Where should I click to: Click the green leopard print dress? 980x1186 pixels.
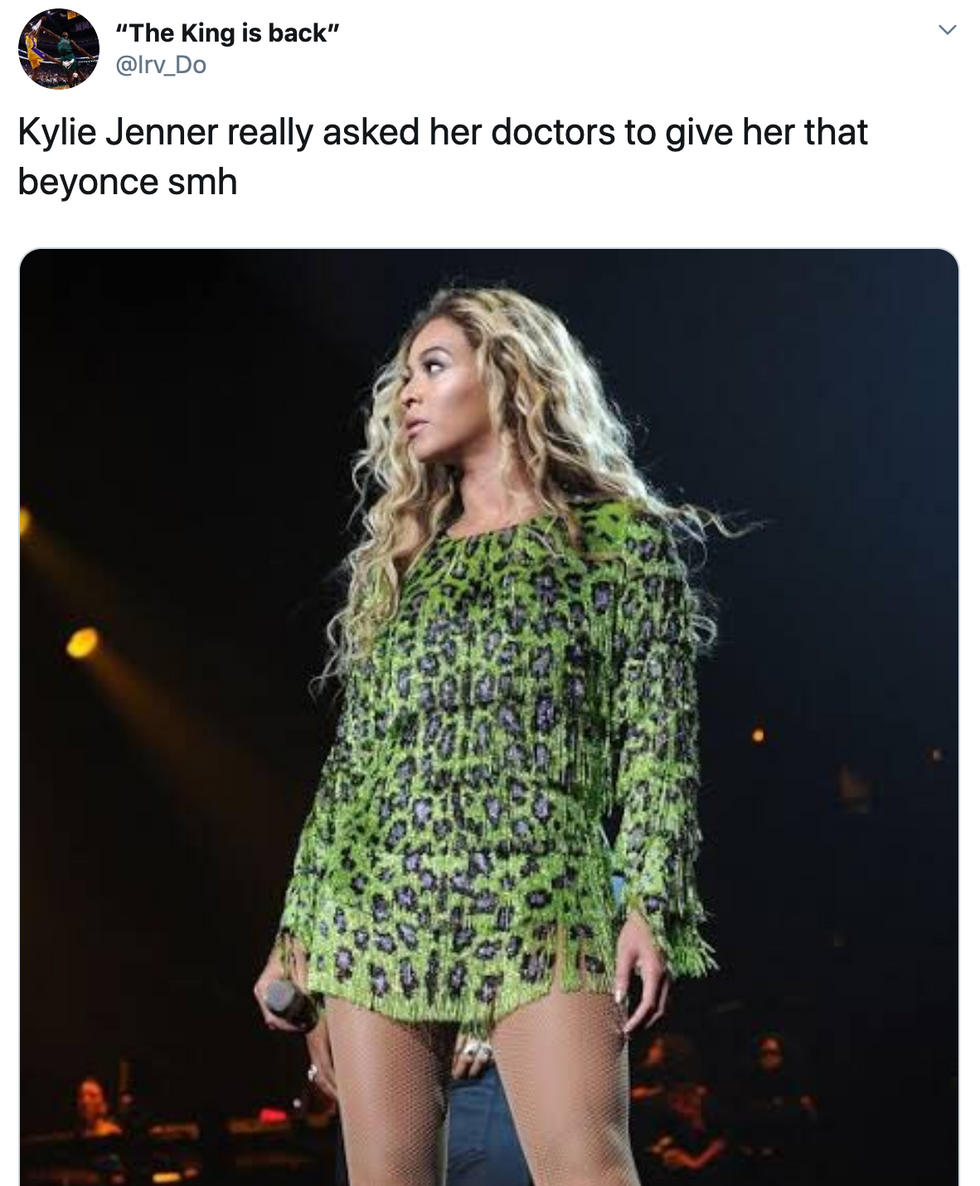pyautogui.click(x=484, y=756)
